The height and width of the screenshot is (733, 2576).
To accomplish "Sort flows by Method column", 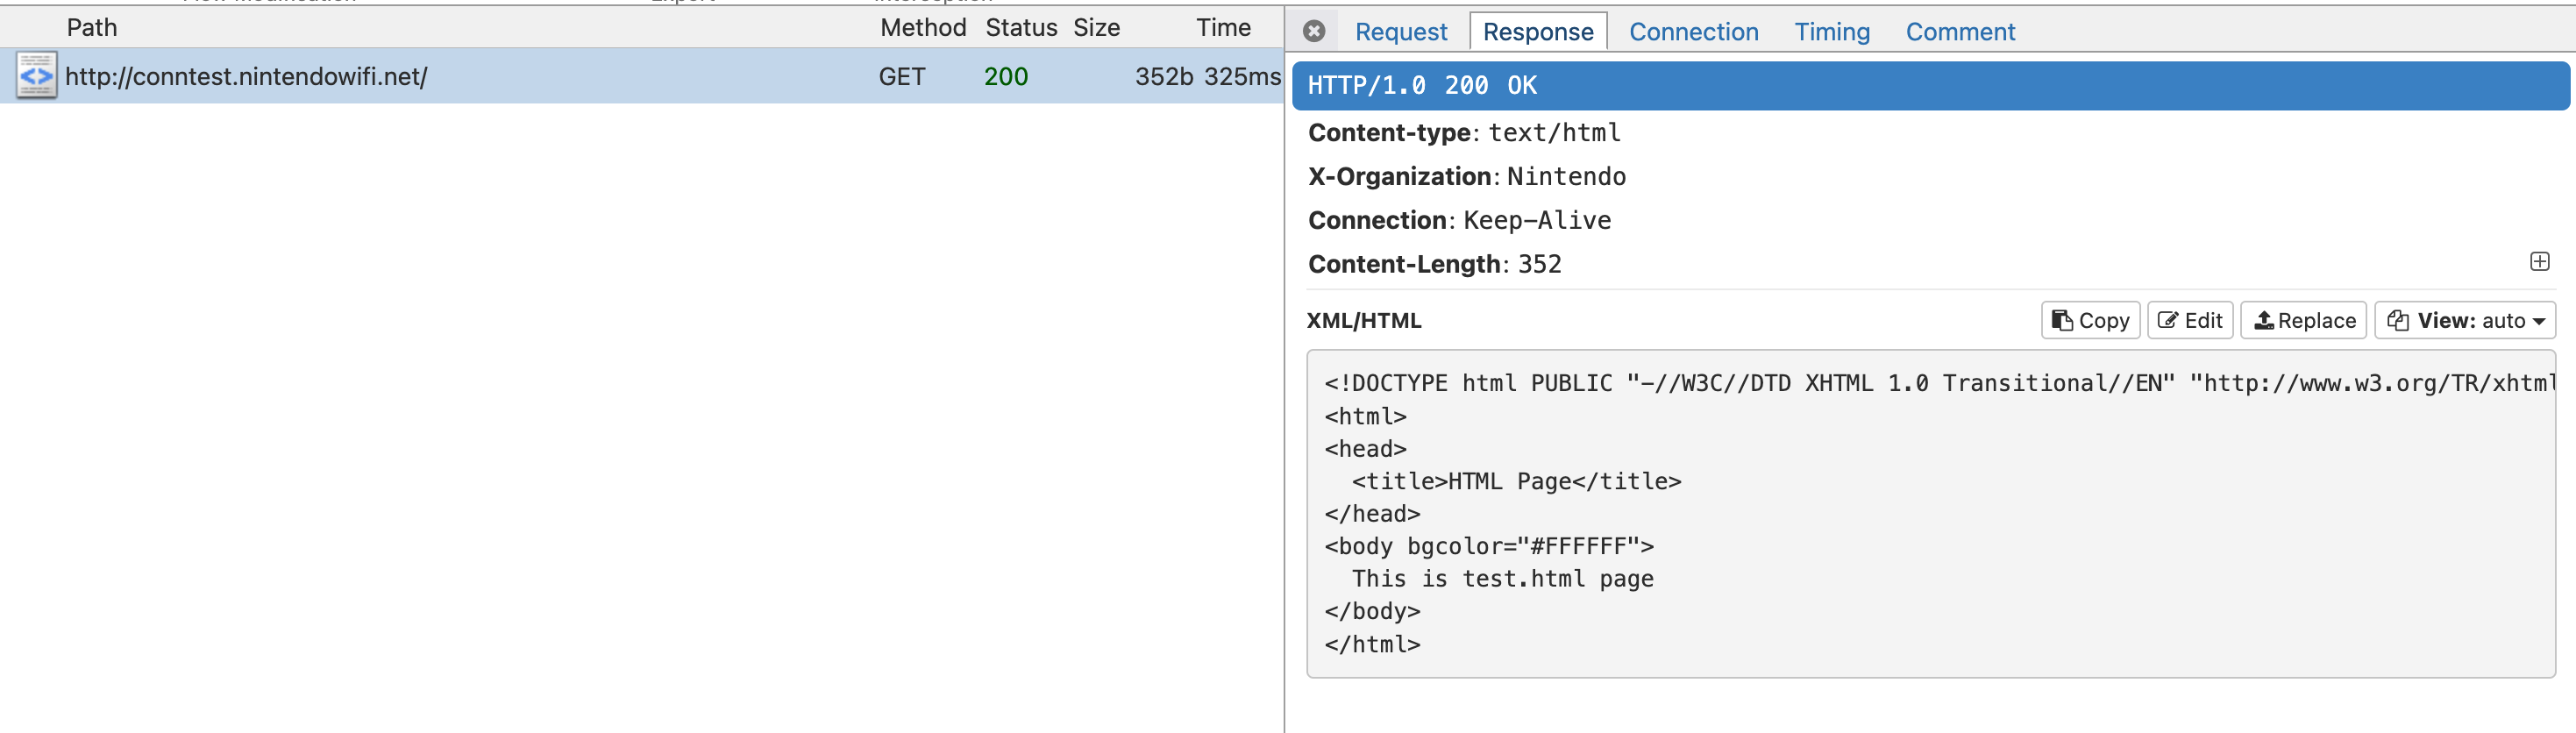I will click(922, 27).
